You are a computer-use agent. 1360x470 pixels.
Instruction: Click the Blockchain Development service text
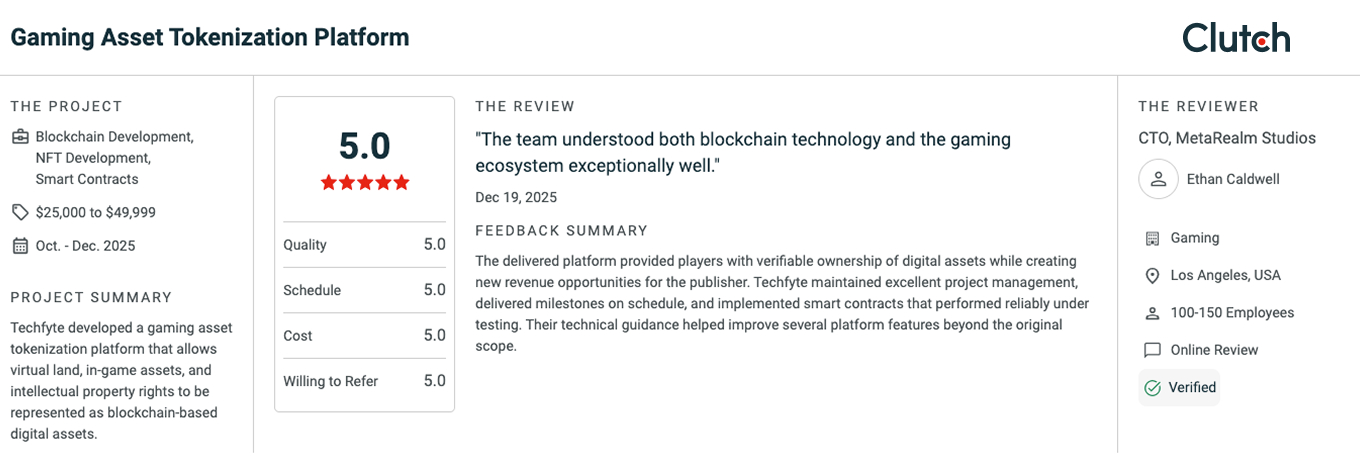(114, 137)
